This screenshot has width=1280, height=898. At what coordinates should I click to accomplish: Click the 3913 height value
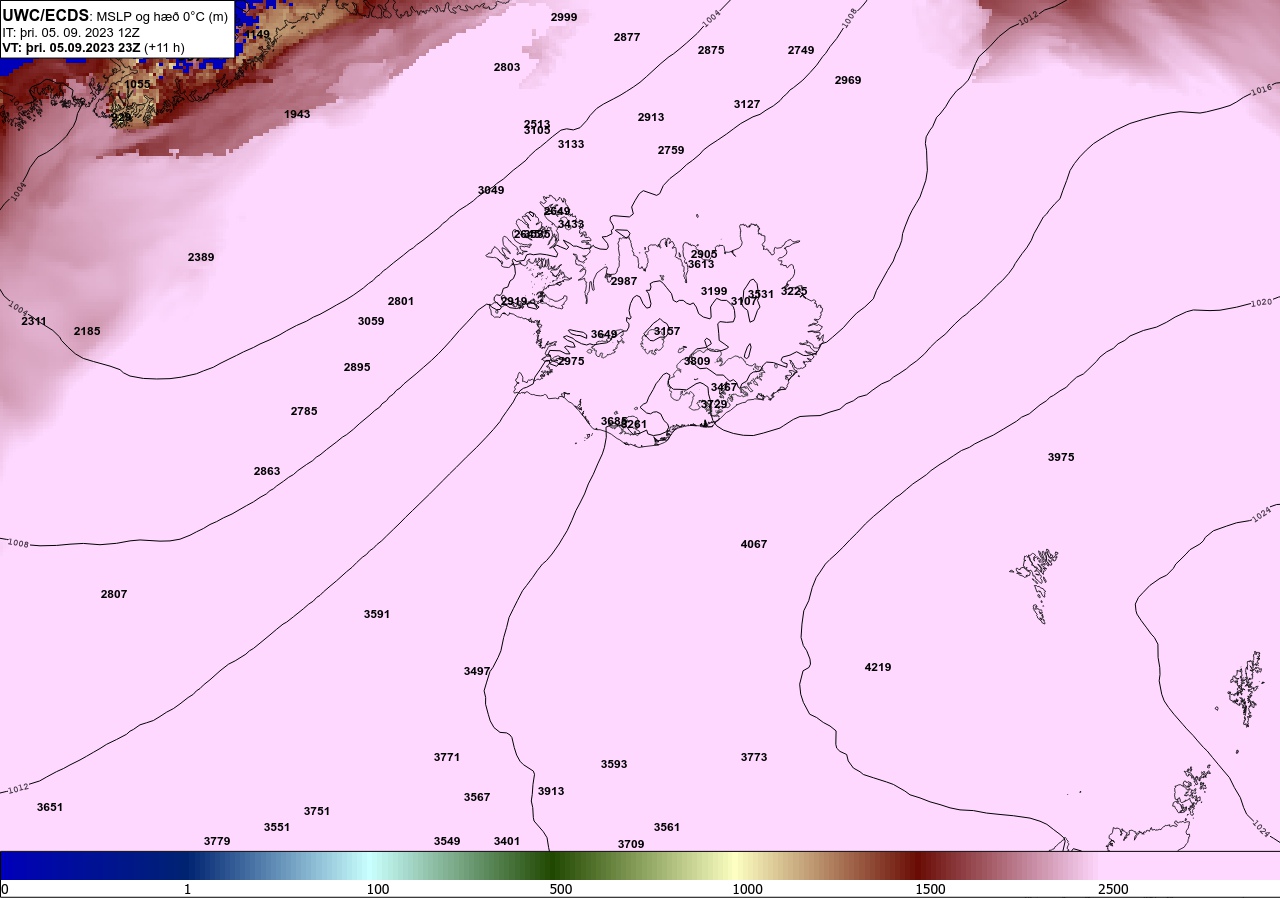(551, 791)
